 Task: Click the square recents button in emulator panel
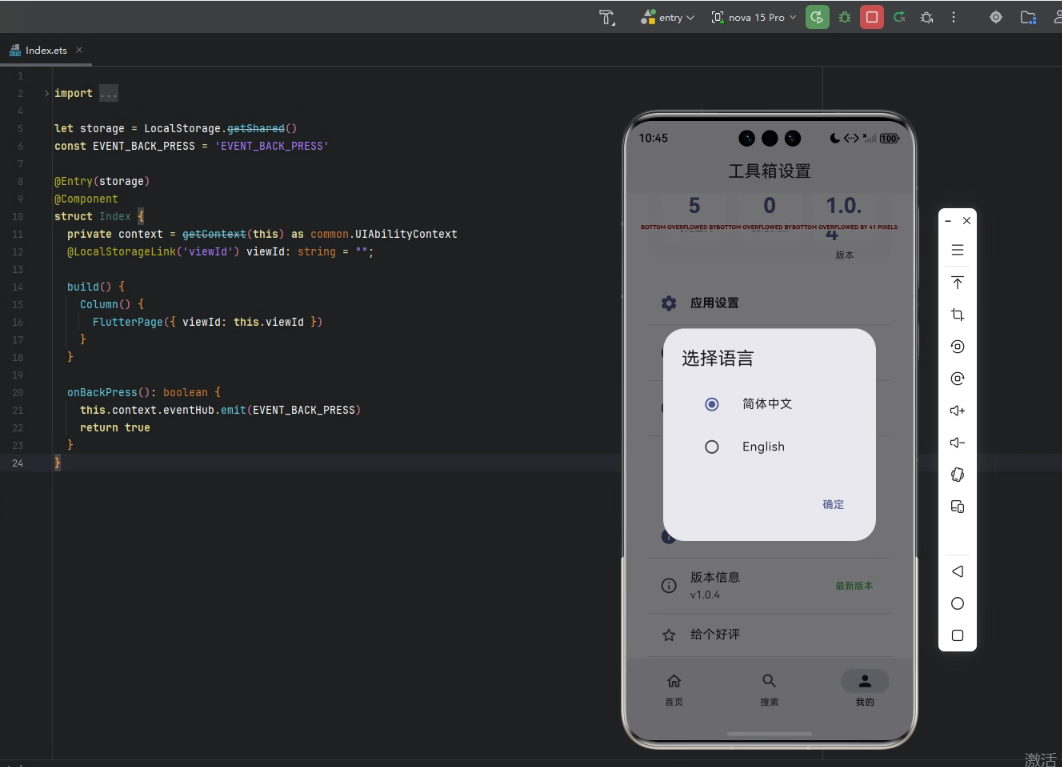[x=957, y=635]
